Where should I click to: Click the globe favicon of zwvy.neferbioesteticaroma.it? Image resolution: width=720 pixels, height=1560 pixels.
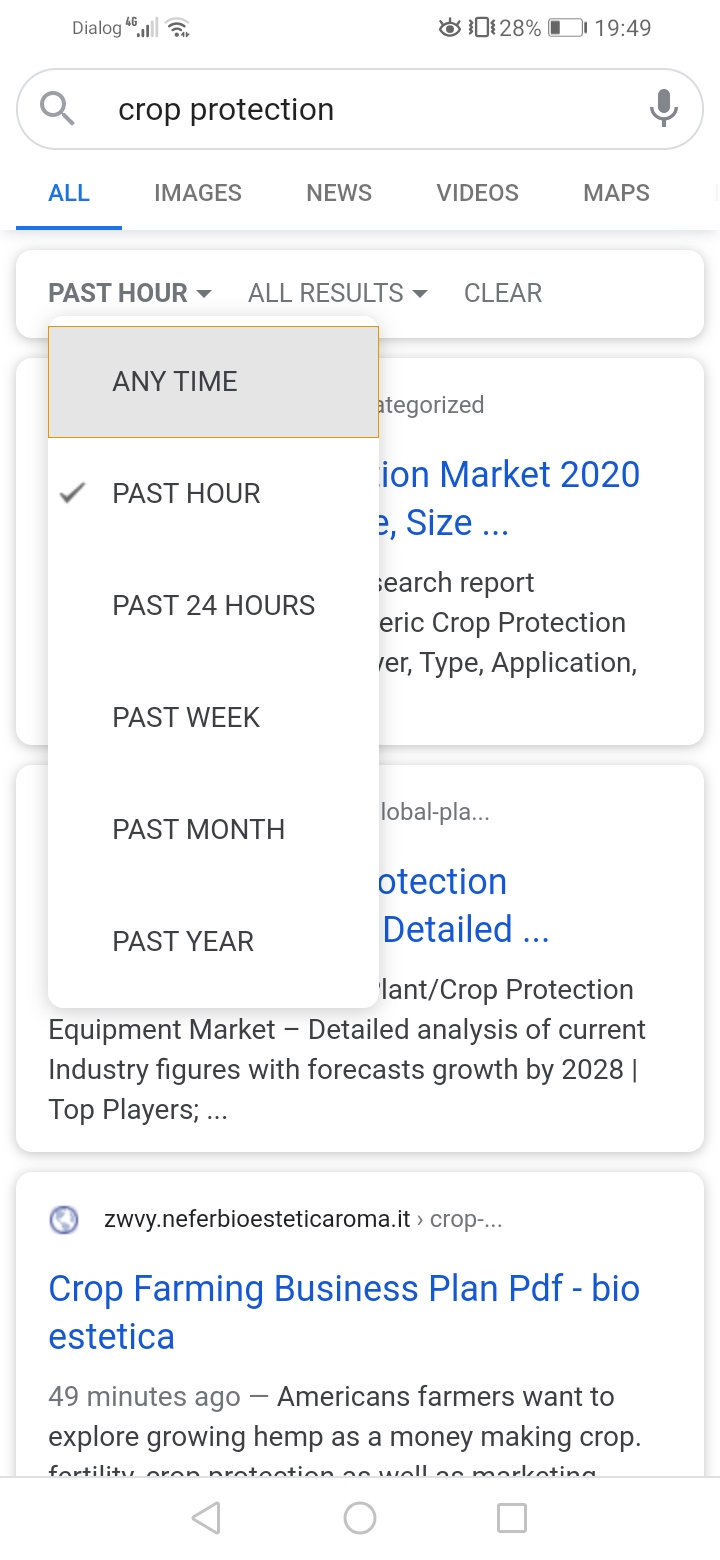point(64,1220)
